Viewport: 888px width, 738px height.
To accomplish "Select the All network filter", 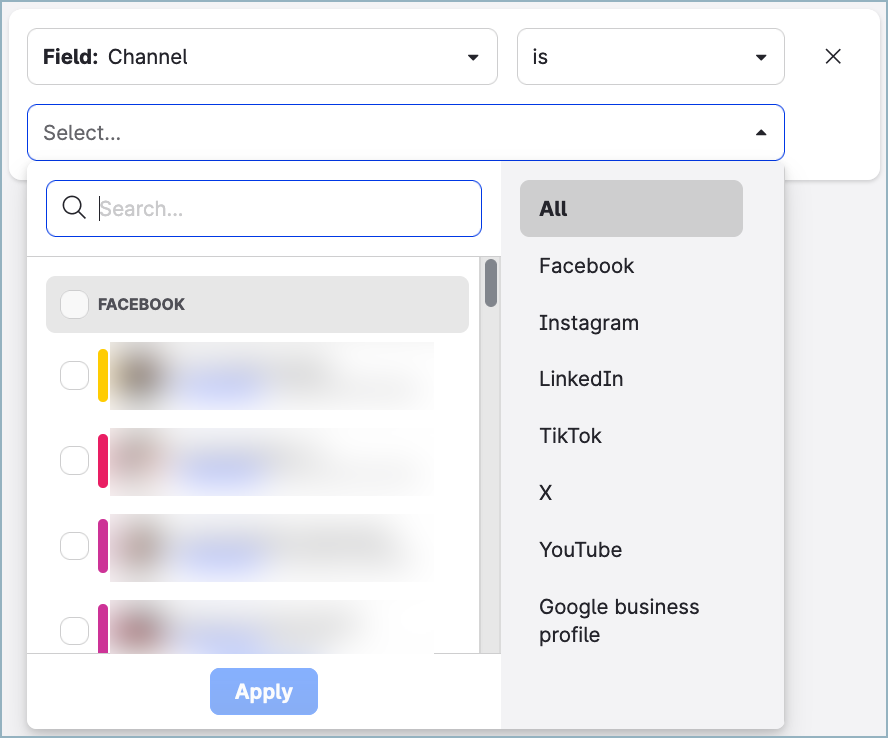I will click(x=630, y=209).
